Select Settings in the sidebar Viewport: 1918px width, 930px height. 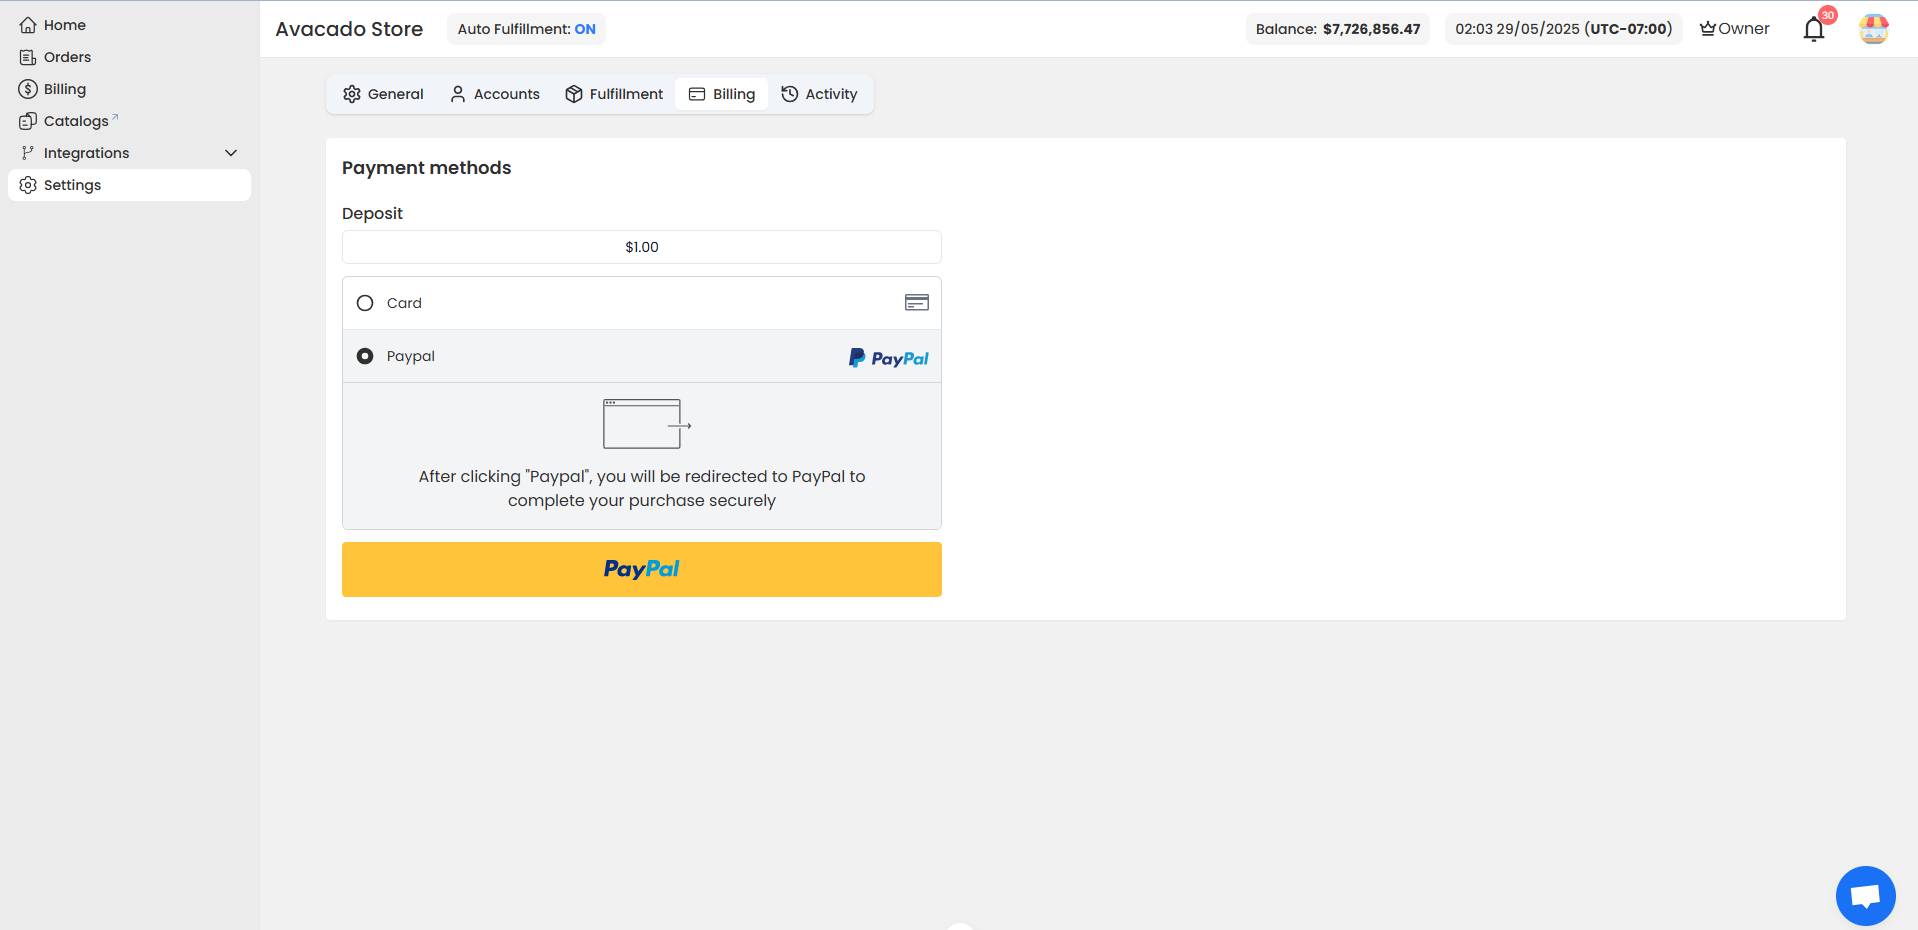coord(129,185)
